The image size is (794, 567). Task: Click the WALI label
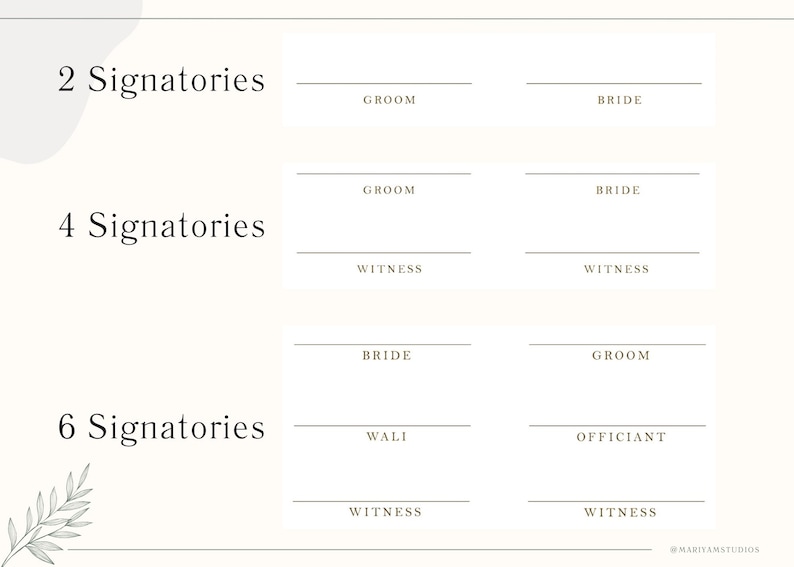387,436
